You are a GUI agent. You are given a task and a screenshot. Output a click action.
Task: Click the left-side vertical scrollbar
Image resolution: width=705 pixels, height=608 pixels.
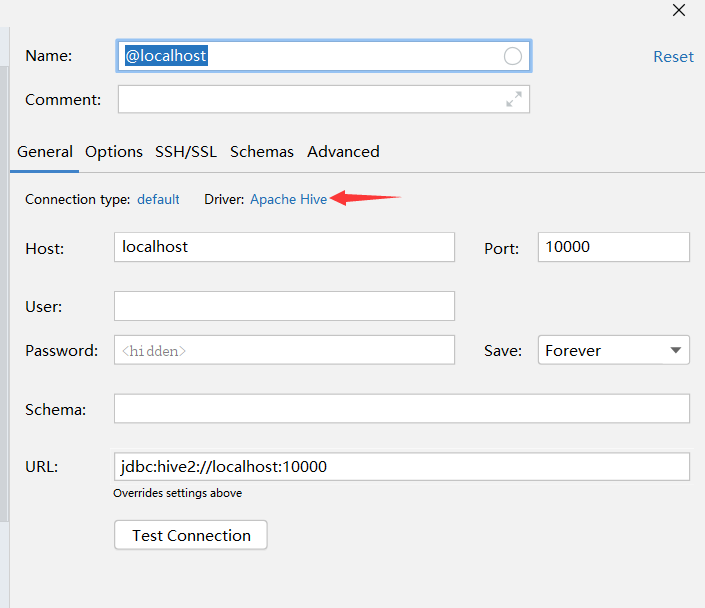coord(4,294)
